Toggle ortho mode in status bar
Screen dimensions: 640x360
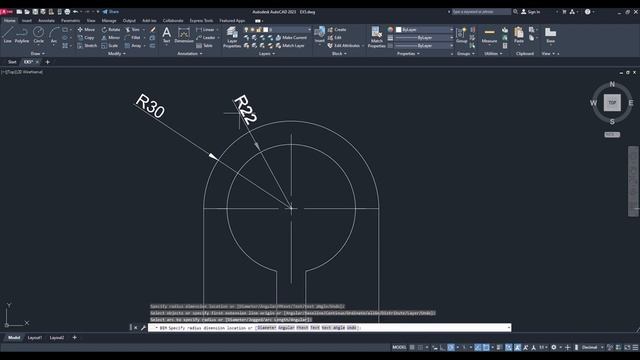(443, 347)
